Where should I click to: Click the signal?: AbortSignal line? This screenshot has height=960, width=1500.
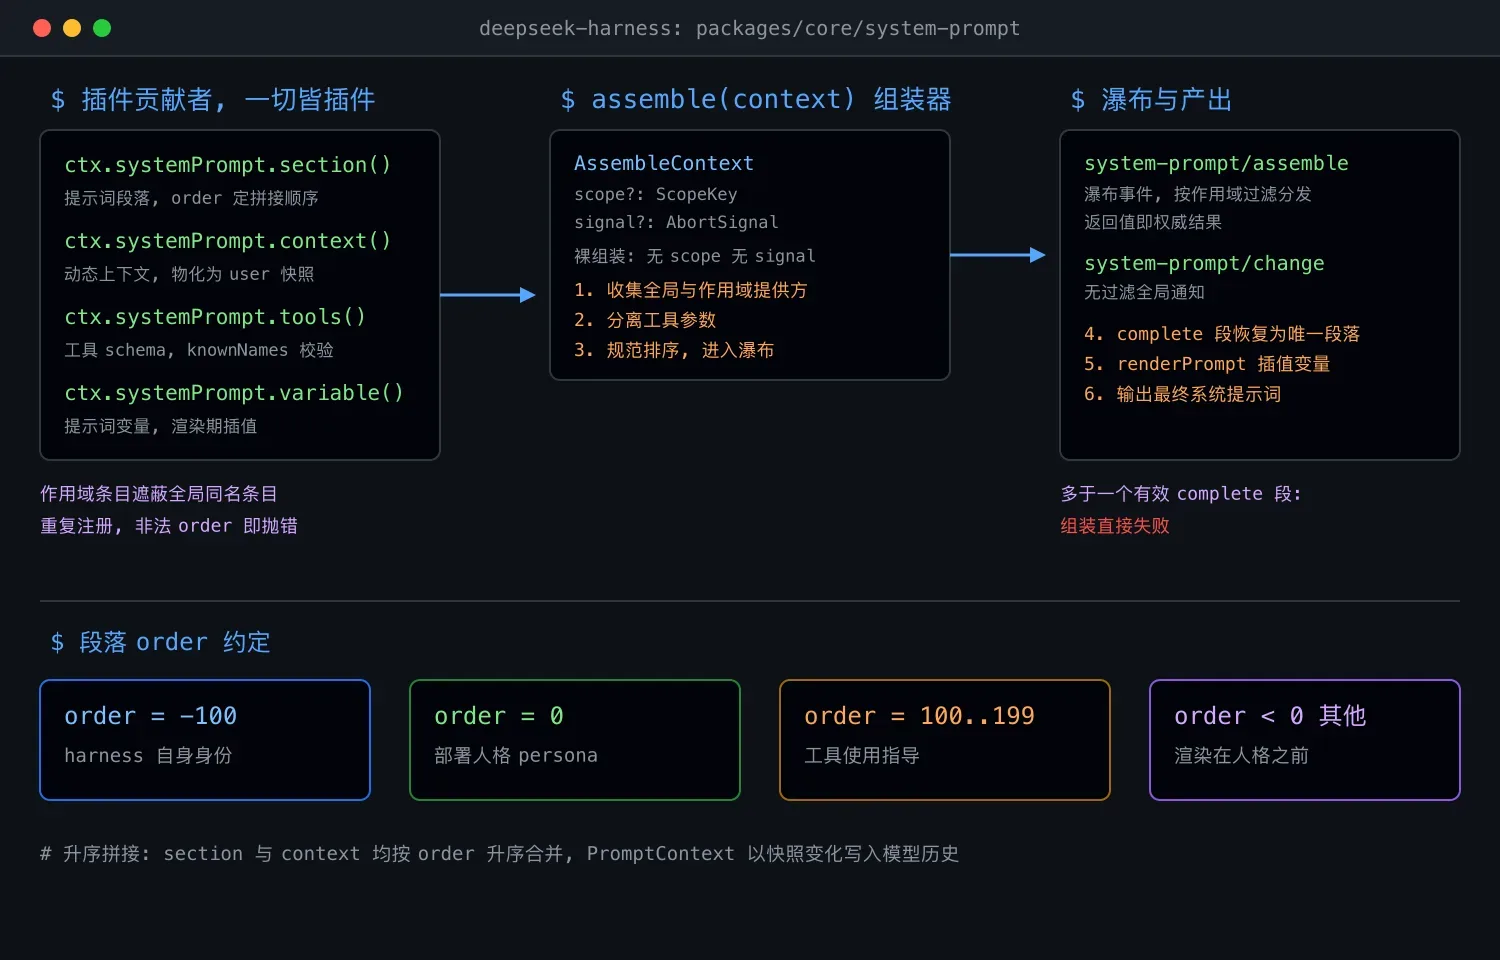[676, 222]
